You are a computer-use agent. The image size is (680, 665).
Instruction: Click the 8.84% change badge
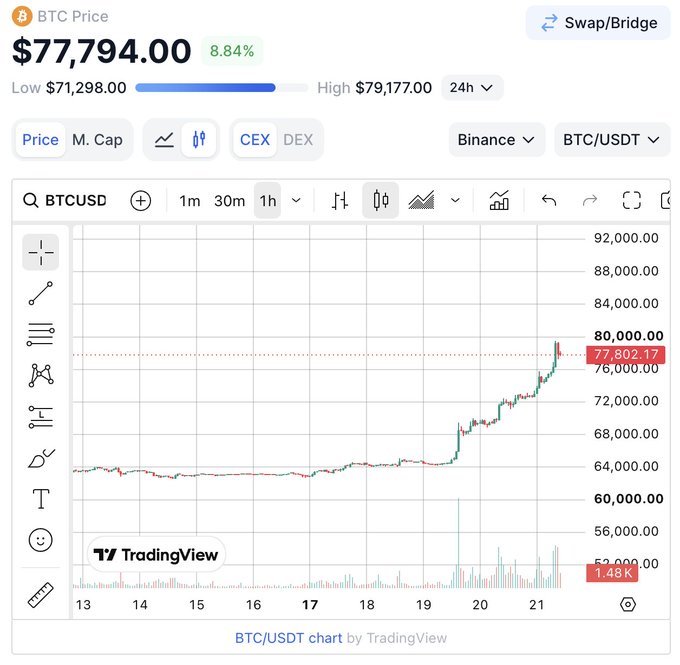(x=232, y=51)
